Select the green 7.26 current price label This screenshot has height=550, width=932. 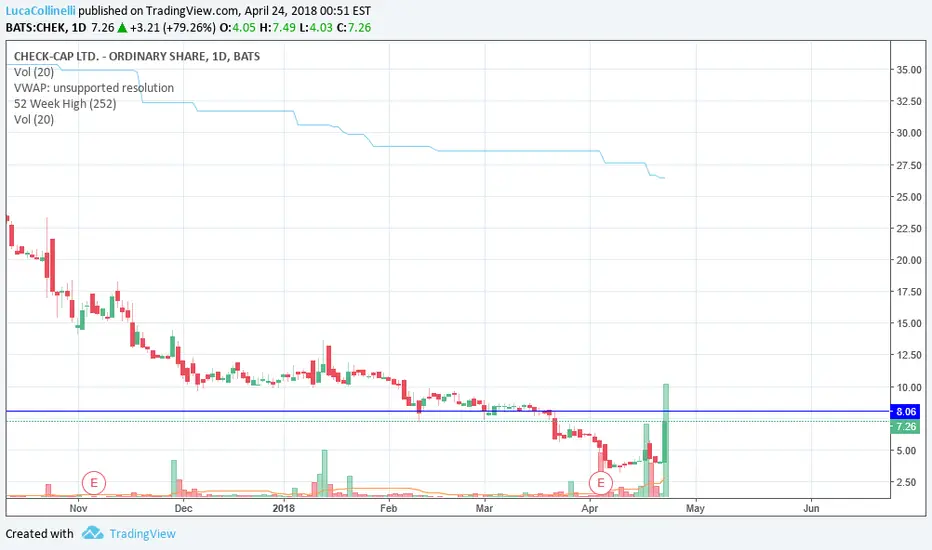pos(905,427)
